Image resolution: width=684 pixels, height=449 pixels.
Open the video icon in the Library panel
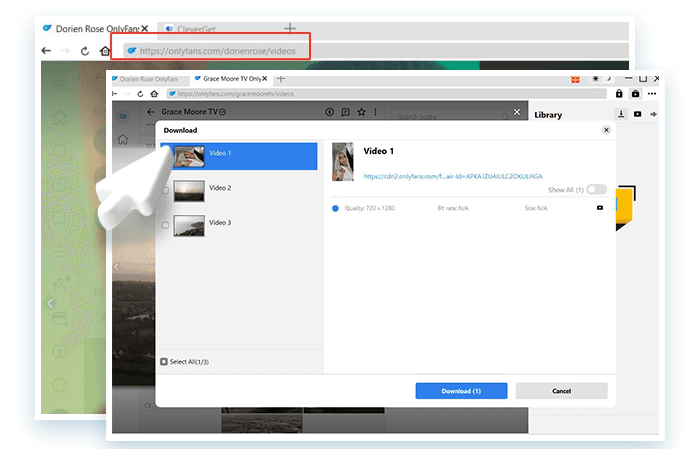pyautogui.click(x=638, y=115)
